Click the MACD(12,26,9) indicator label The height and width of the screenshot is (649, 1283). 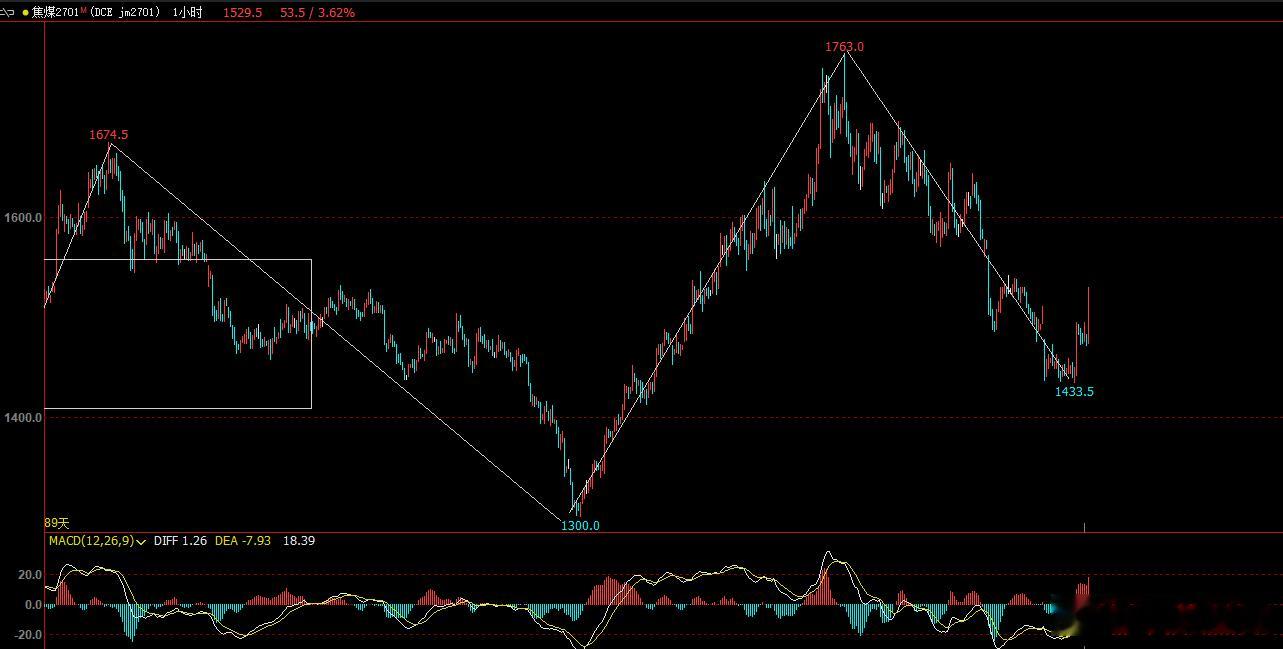pyautogui.click(x=91, y=541)
